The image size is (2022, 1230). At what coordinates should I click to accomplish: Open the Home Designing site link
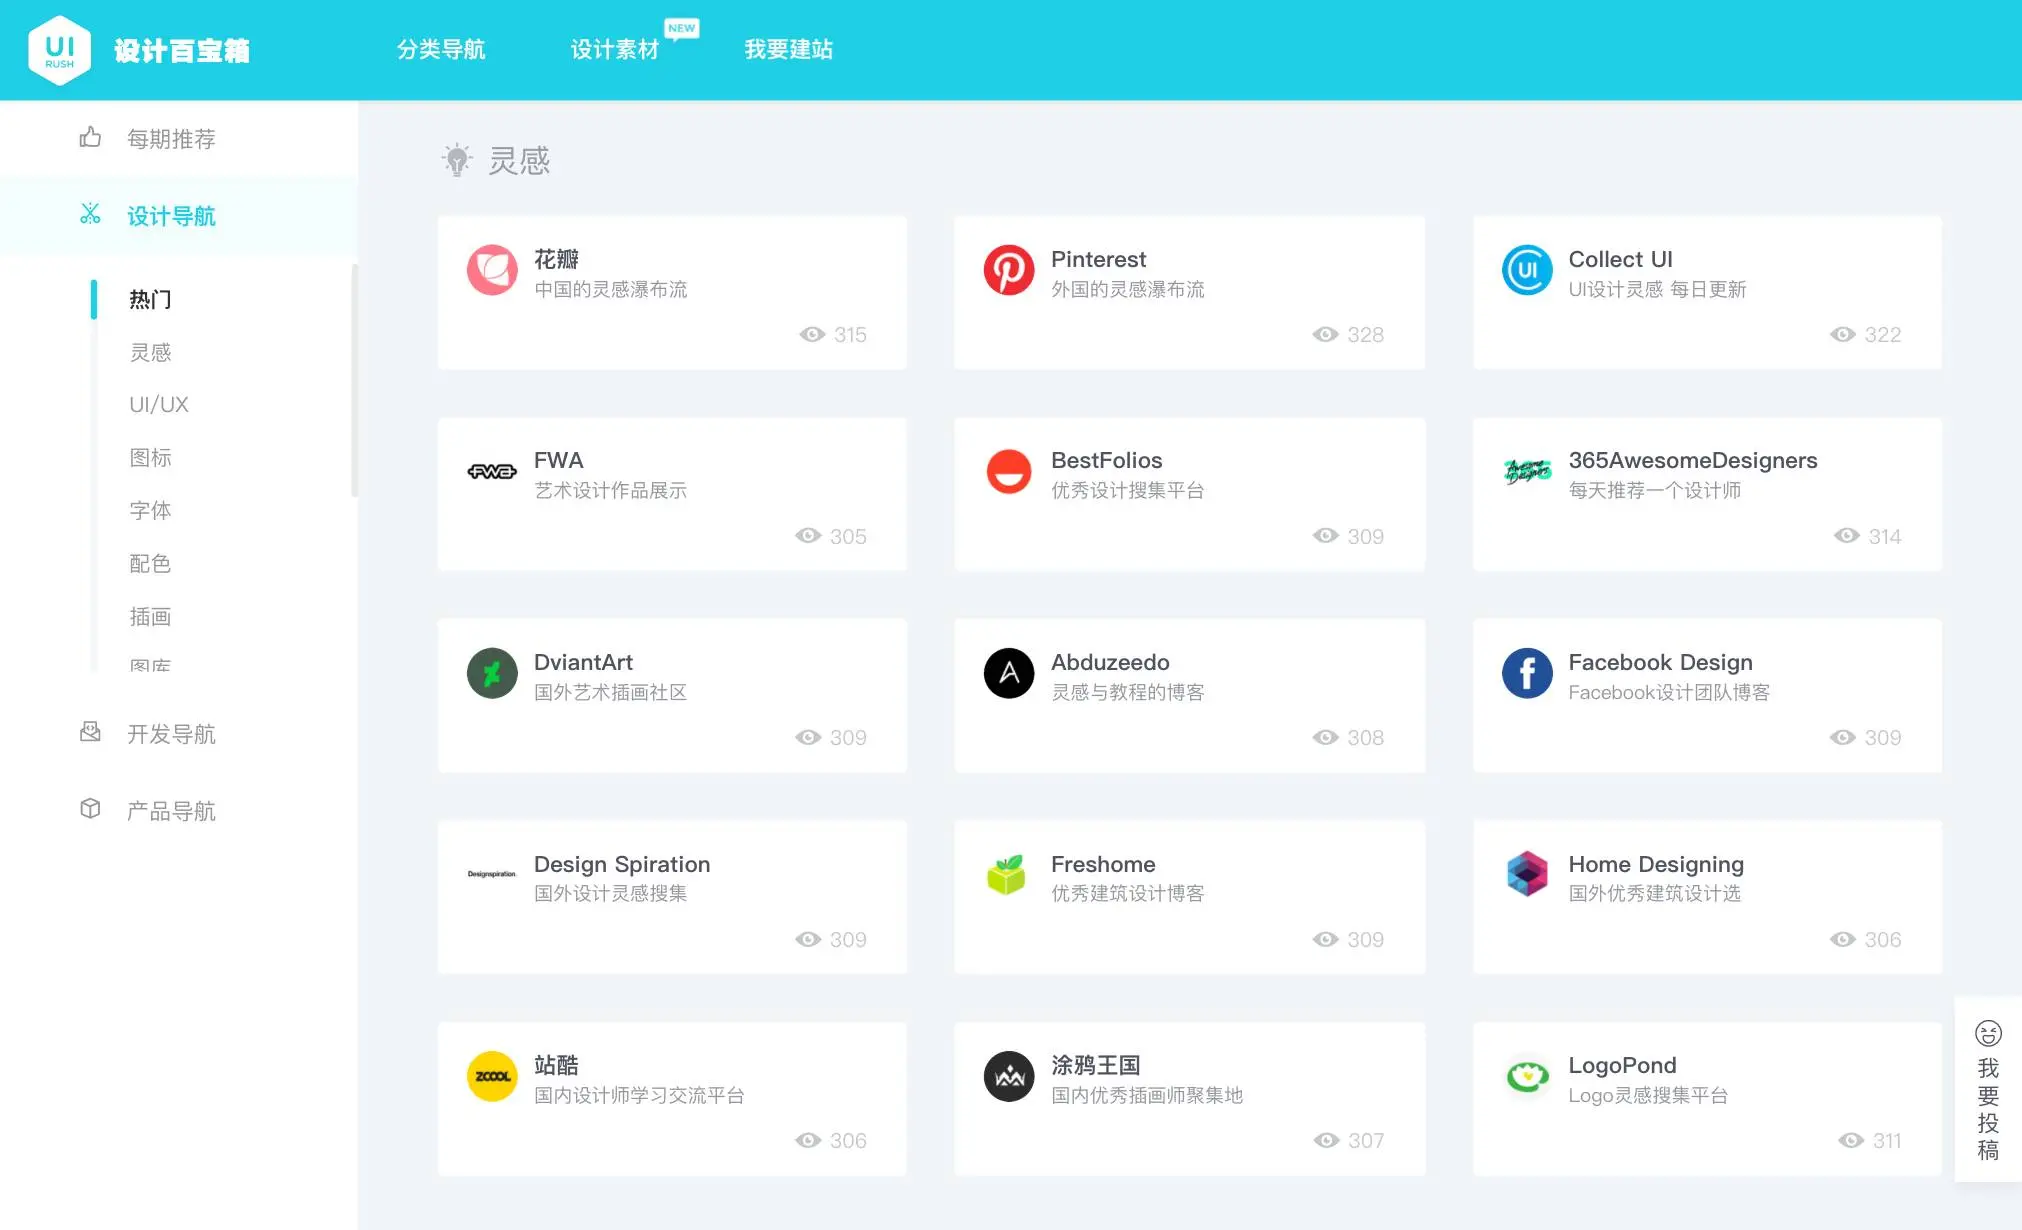click(1655, 864)
